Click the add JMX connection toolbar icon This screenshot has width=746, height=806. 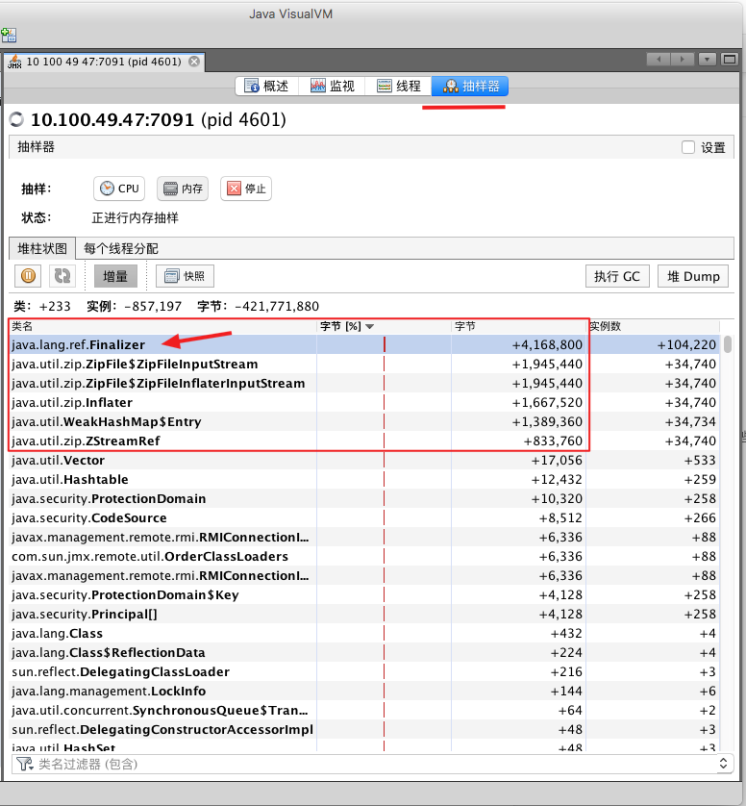(x=9, y=35)
